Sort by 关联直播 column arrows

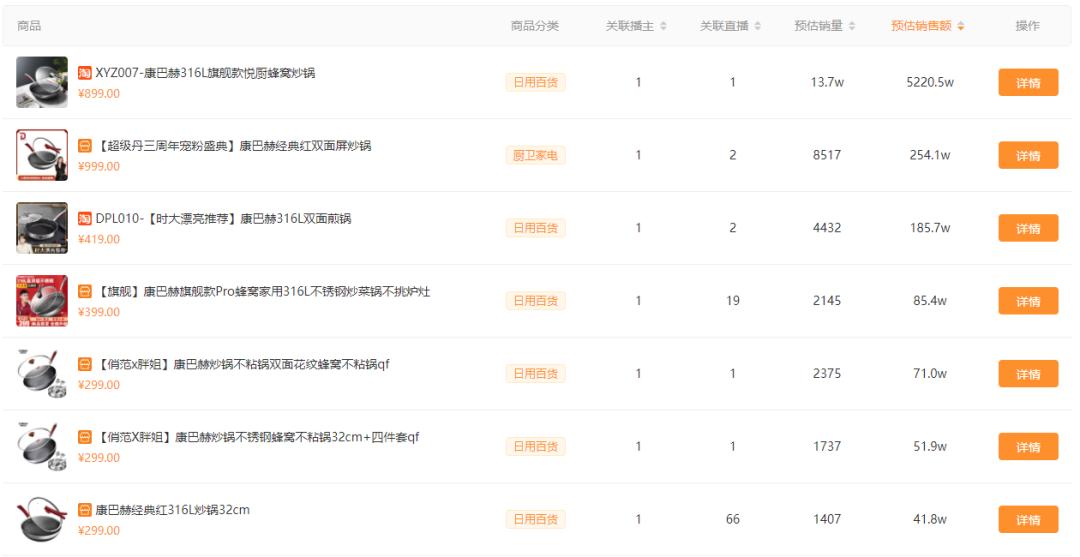pyautogui.click(x=758, y=26)
